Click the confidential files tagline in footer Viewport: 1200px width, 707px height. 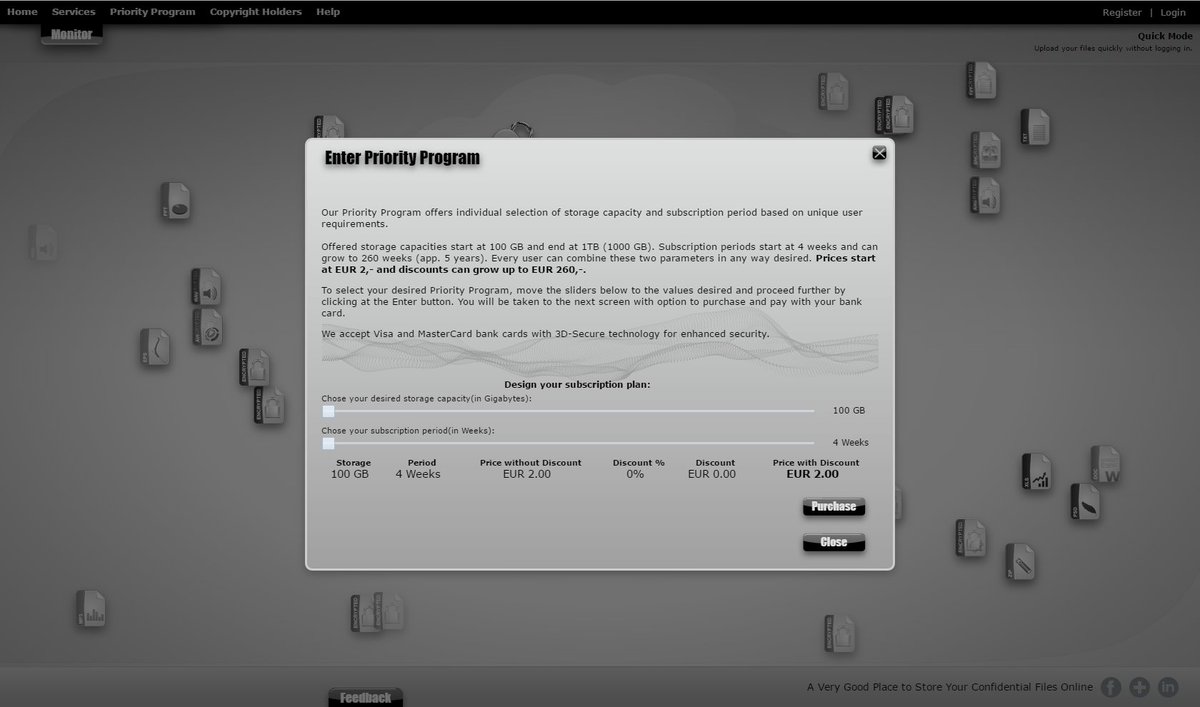pos(950,687)
